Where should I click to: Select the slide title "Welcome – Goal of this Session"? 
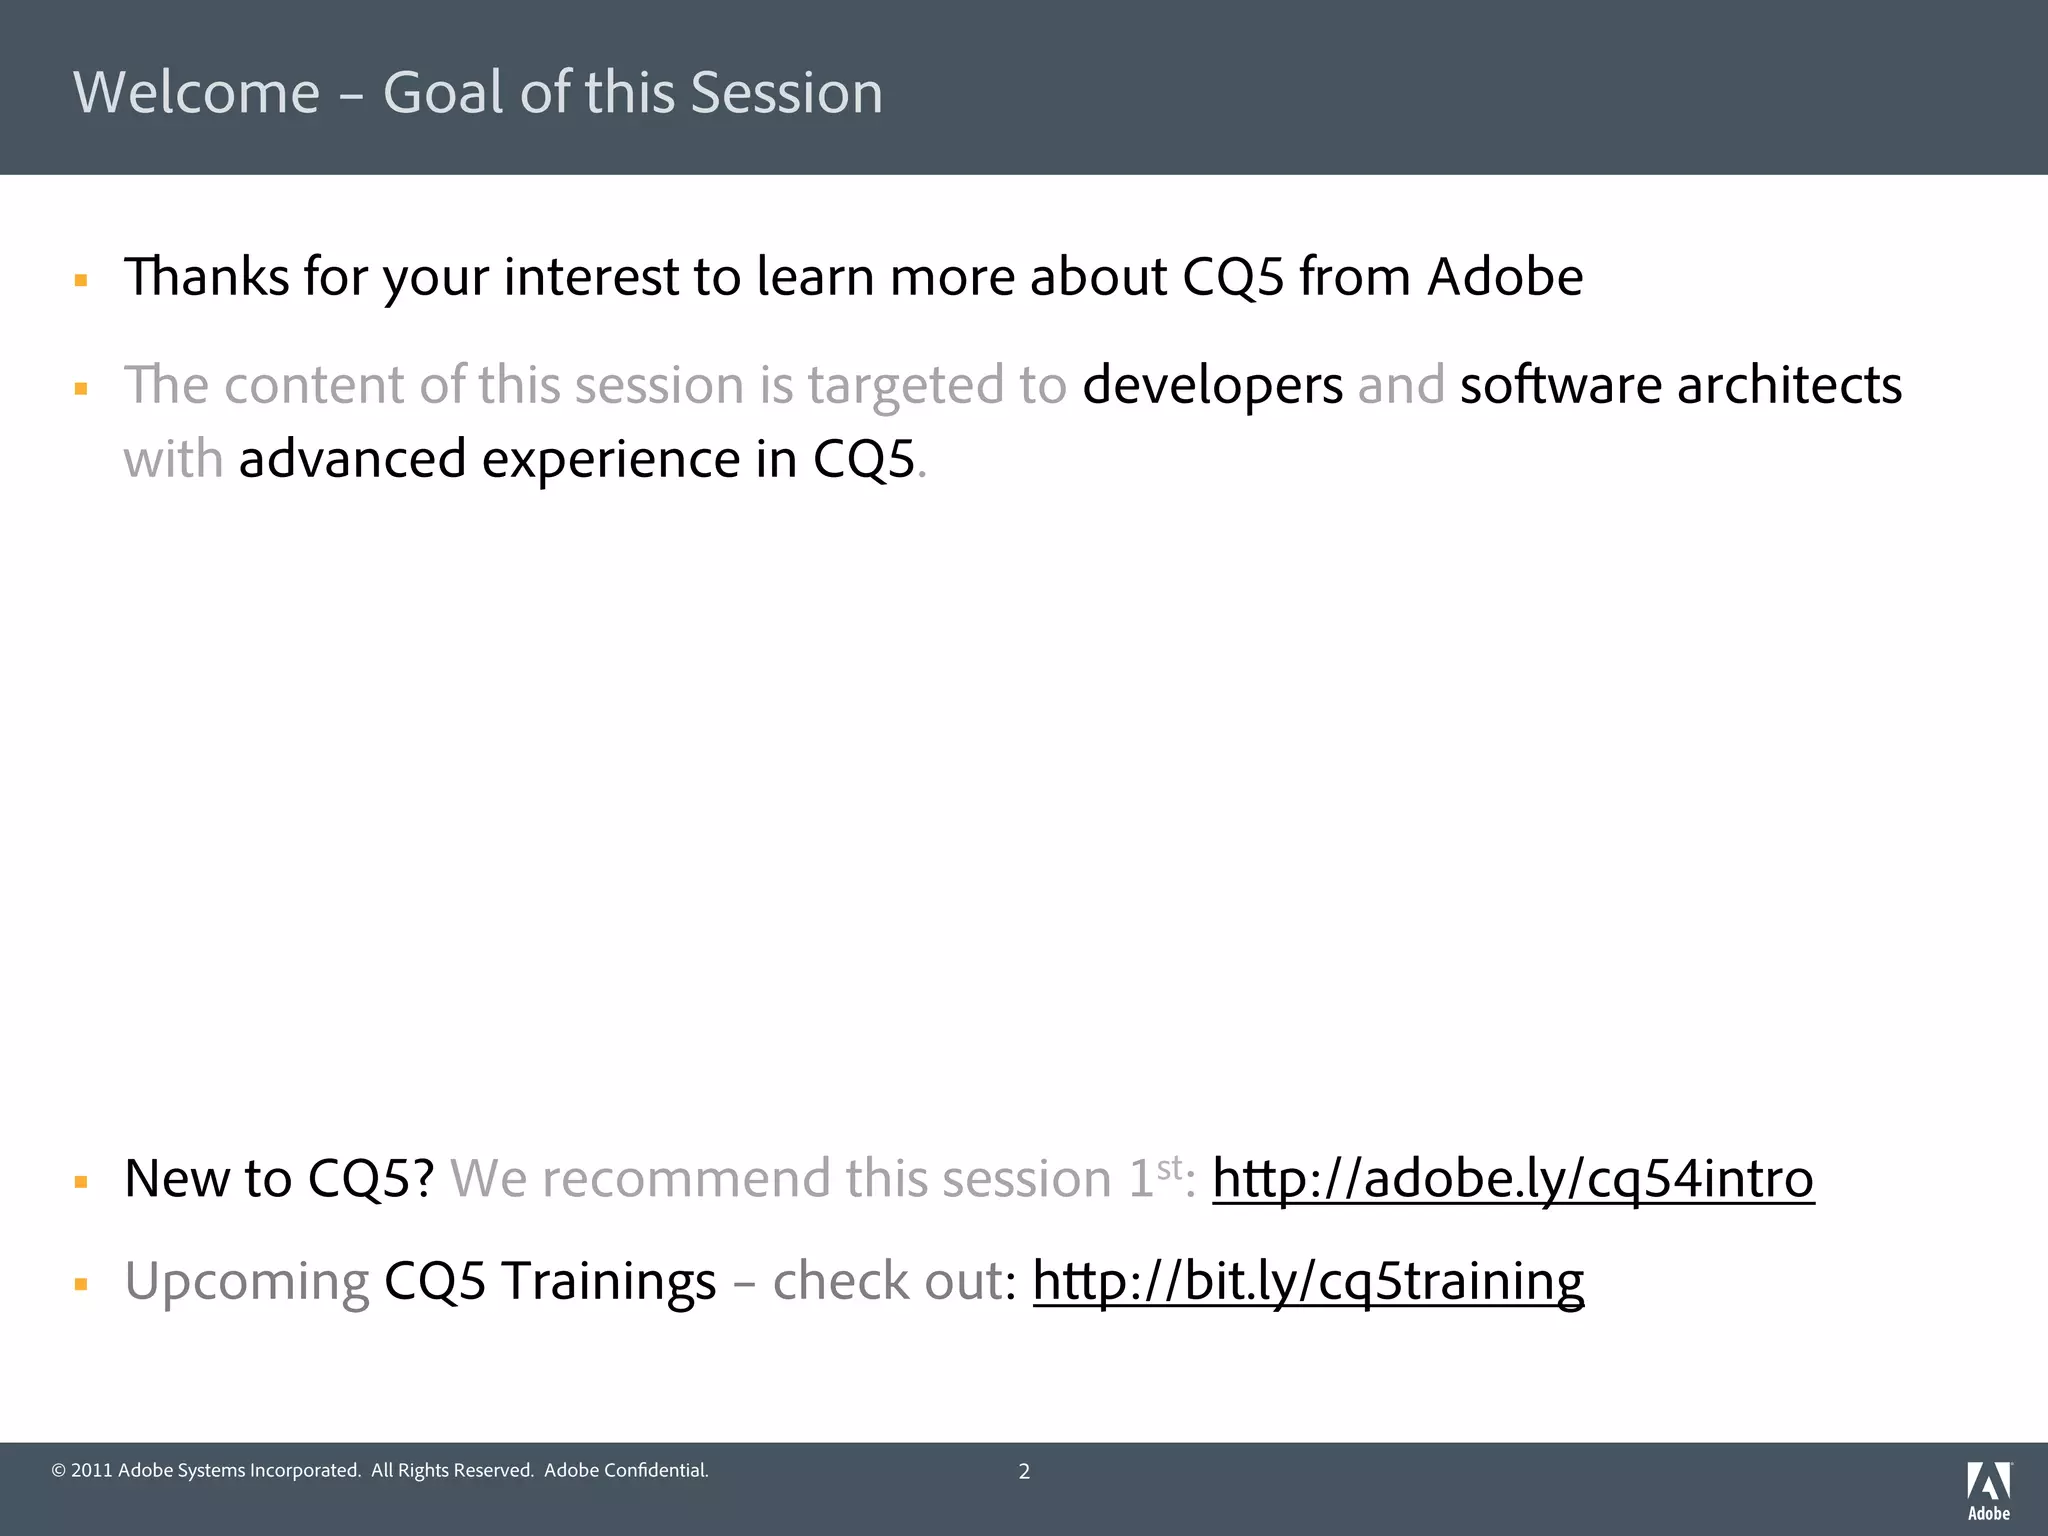pyautogui.click(x=478, y=92)
